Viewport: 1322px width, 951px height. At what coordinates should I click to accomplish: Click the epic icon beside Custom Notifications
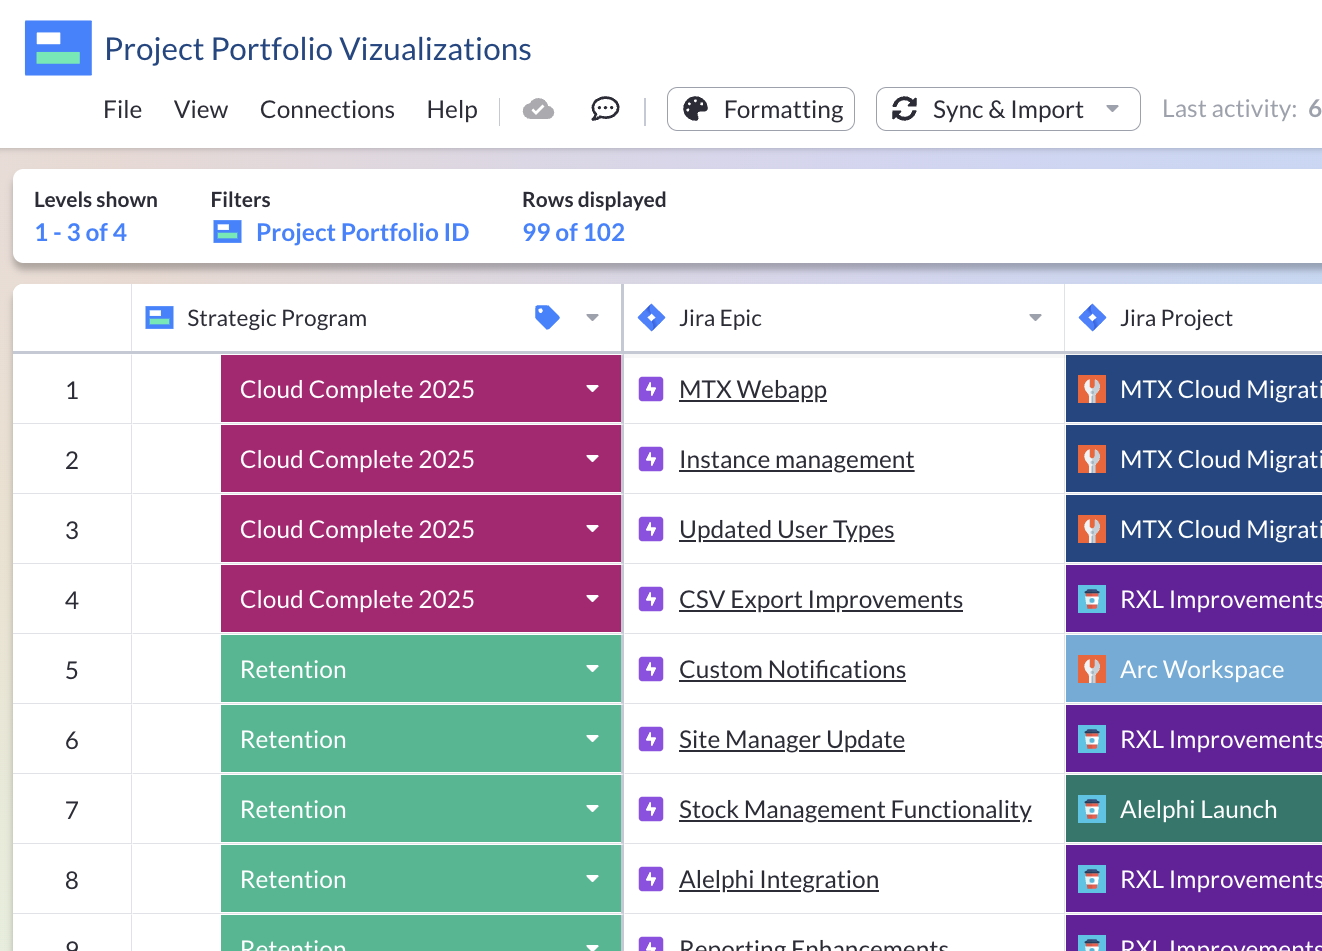pyautogui.click(x=651, y=669)
